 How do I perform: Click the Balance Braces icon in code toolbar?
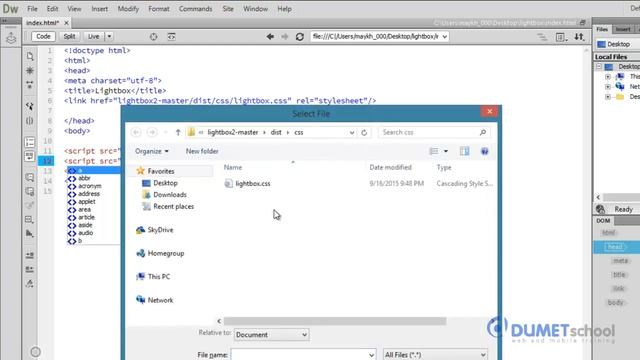tap(30, 121)
